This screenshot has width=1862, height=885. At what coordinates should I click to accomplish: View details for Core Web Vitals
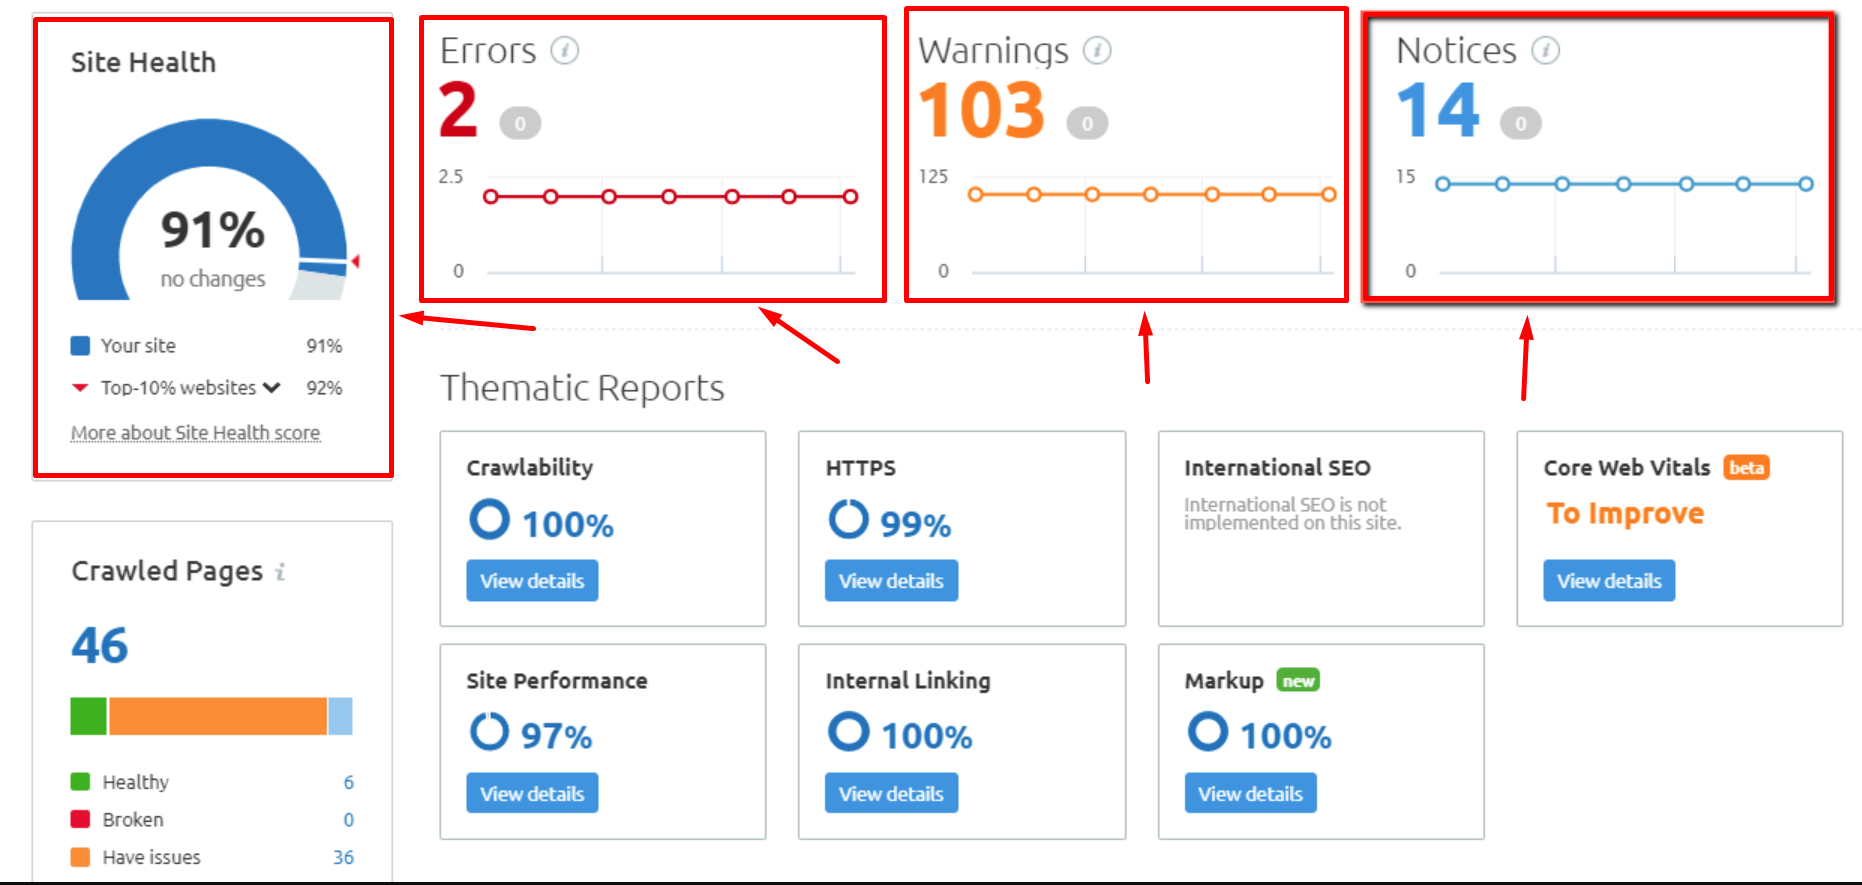(x=1609, y=581)
